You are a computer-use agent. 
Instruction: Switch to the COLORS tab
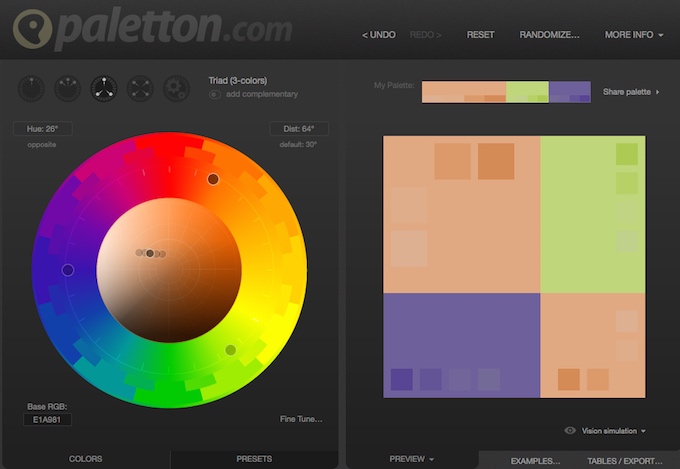tap(85, 459)
